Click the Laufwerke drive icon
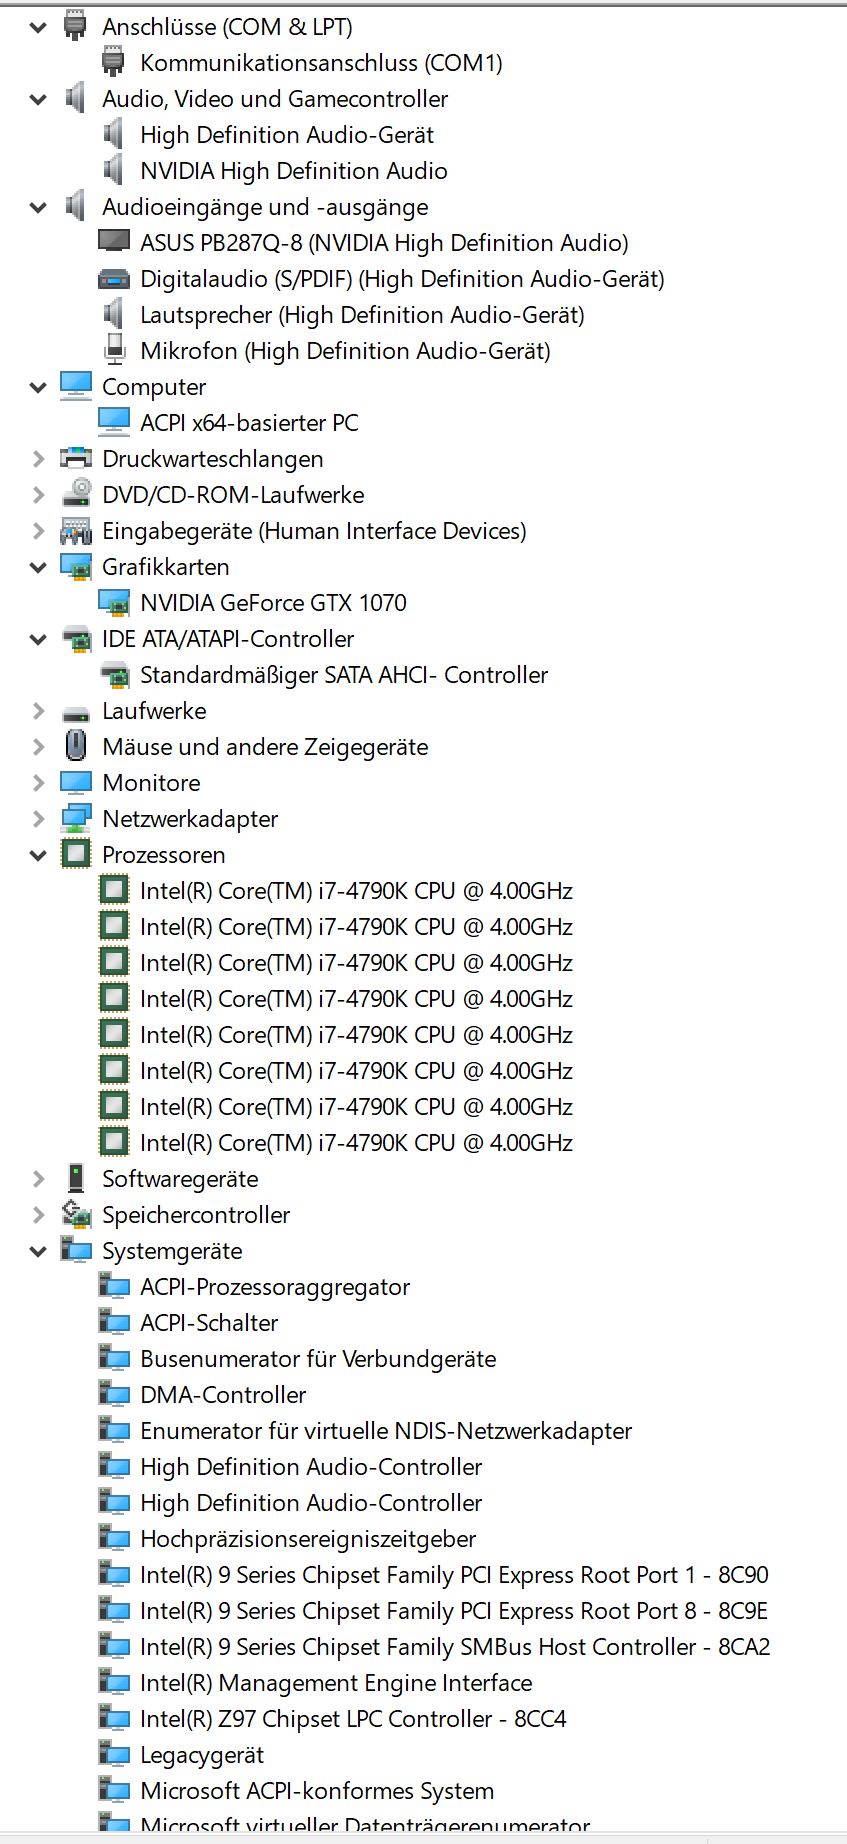 tap(76, 713)
